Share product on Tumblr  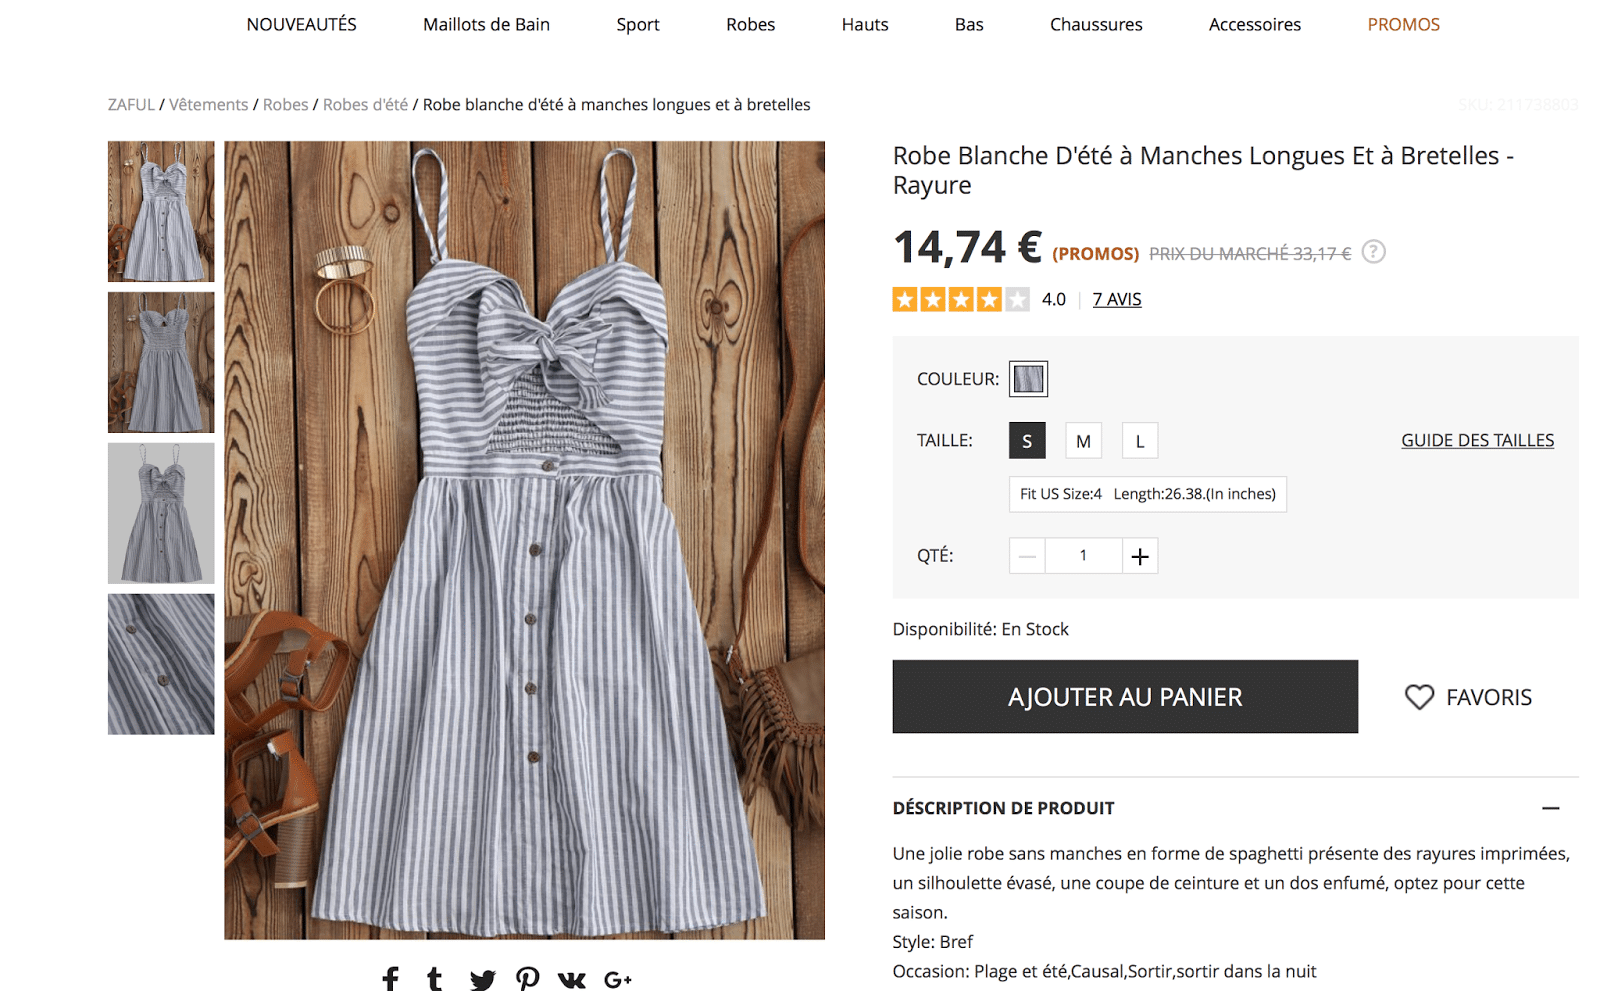(434, 979)
